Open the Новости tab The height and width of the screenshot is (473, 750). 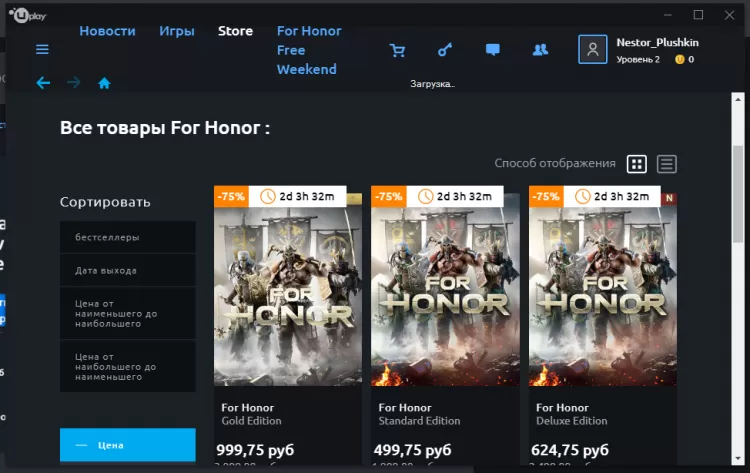(108, 31)
